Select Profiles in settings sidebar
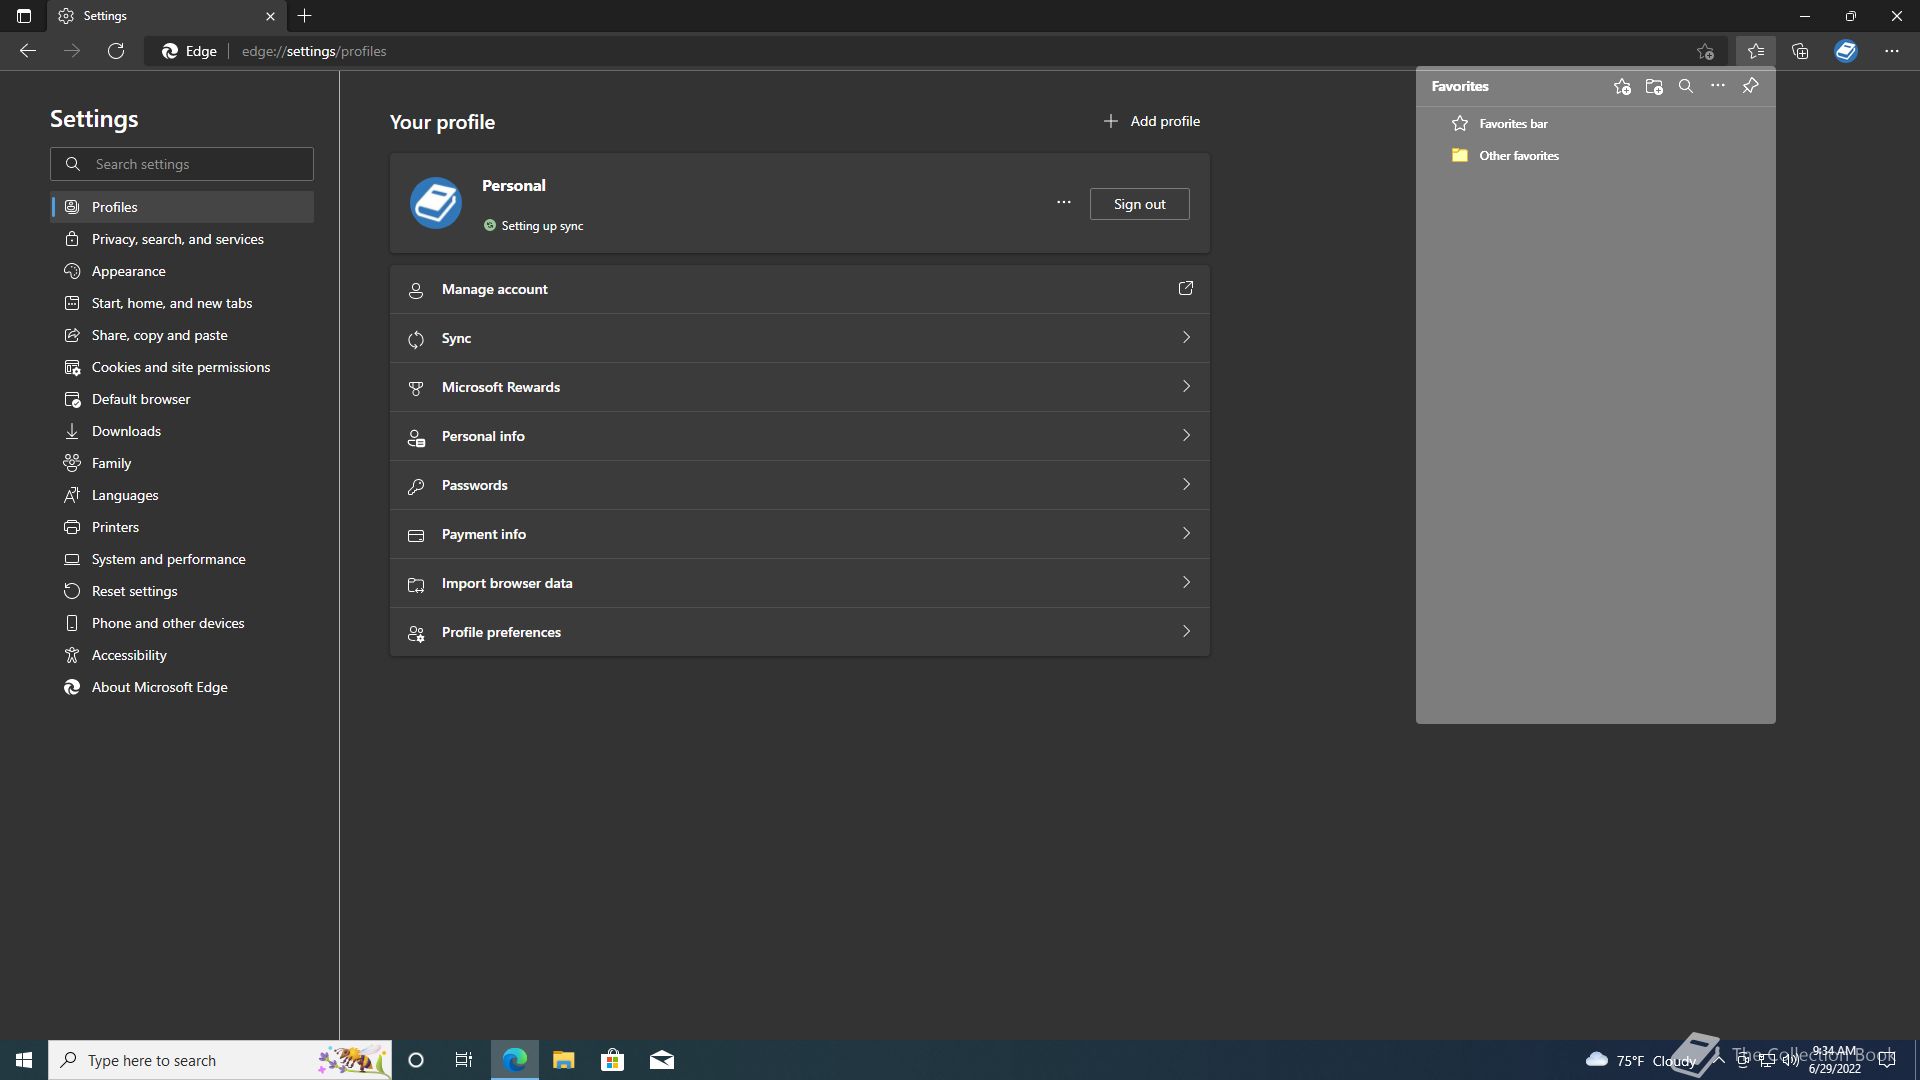The width and height of the screenshot is (1920, 1080). [182, 207]
